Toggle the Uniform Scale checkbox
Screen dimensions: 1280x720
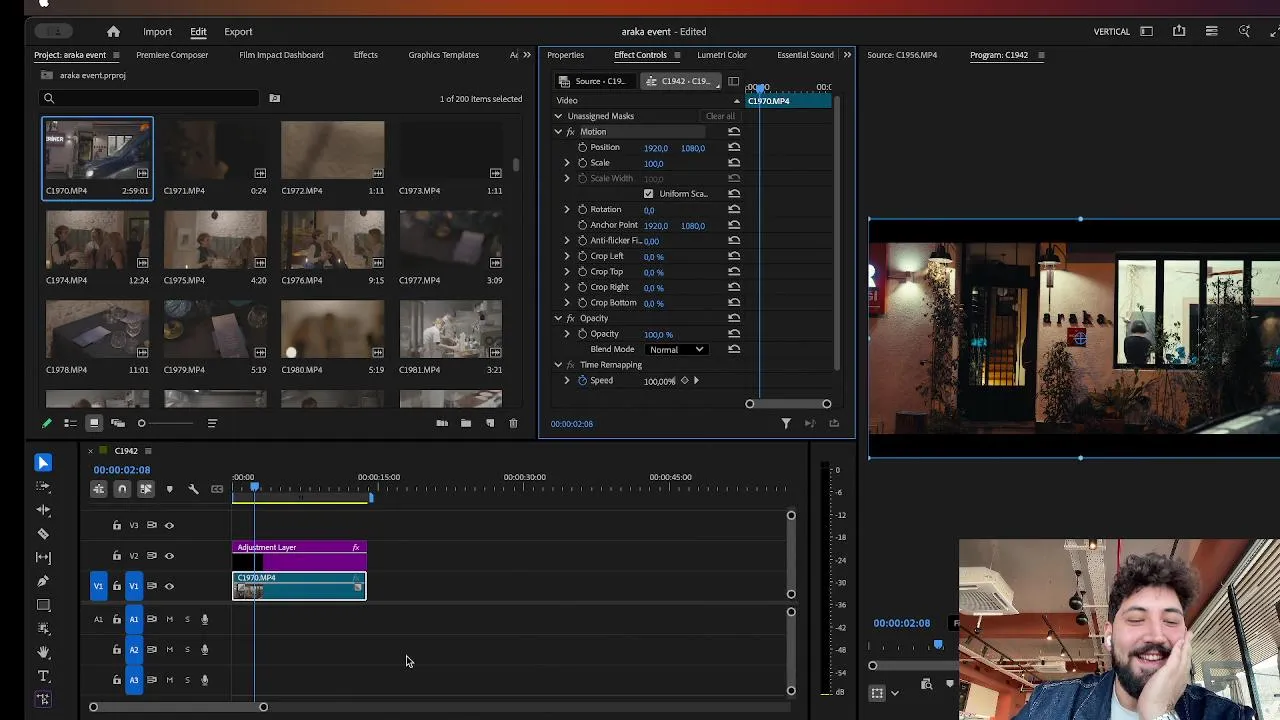[648, 194]
